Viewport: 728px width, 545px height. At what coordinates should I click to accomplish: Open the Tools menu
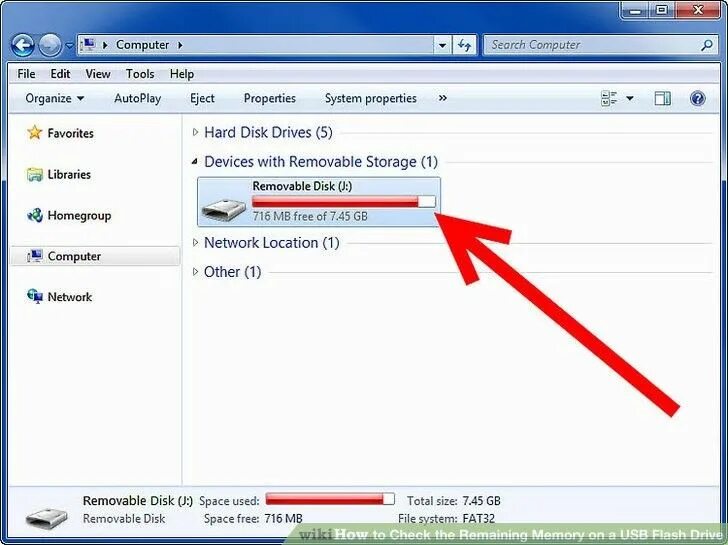(x=140, y=74)
